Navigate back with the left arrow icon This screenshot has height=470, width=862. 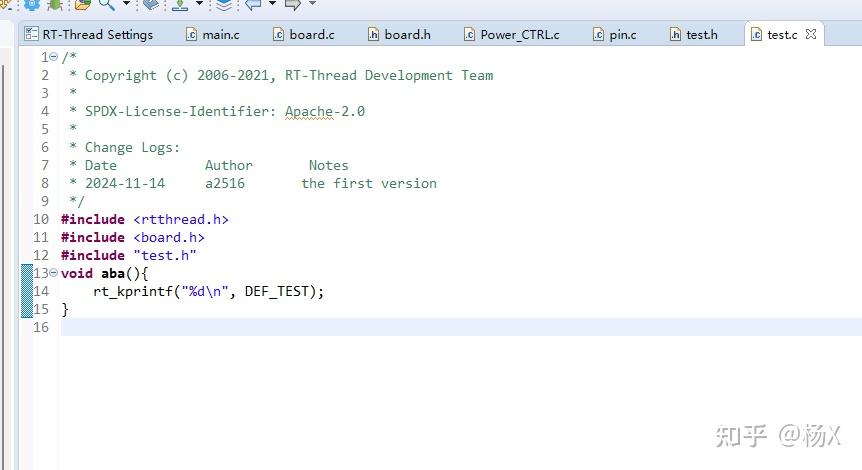(x=253, y=4)
